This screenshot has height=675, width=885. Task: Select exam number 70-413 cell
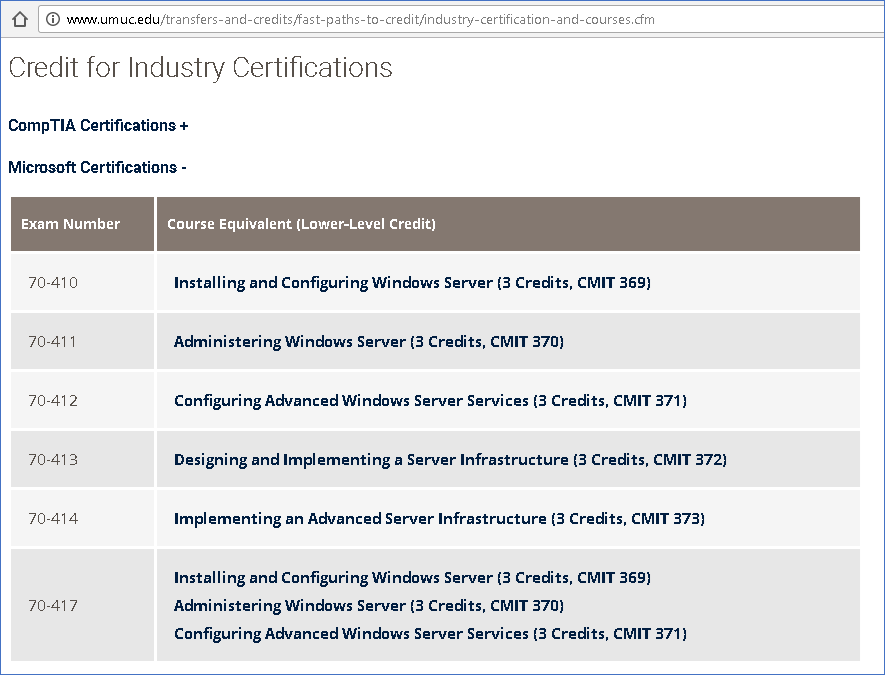[x=82, y=459]
